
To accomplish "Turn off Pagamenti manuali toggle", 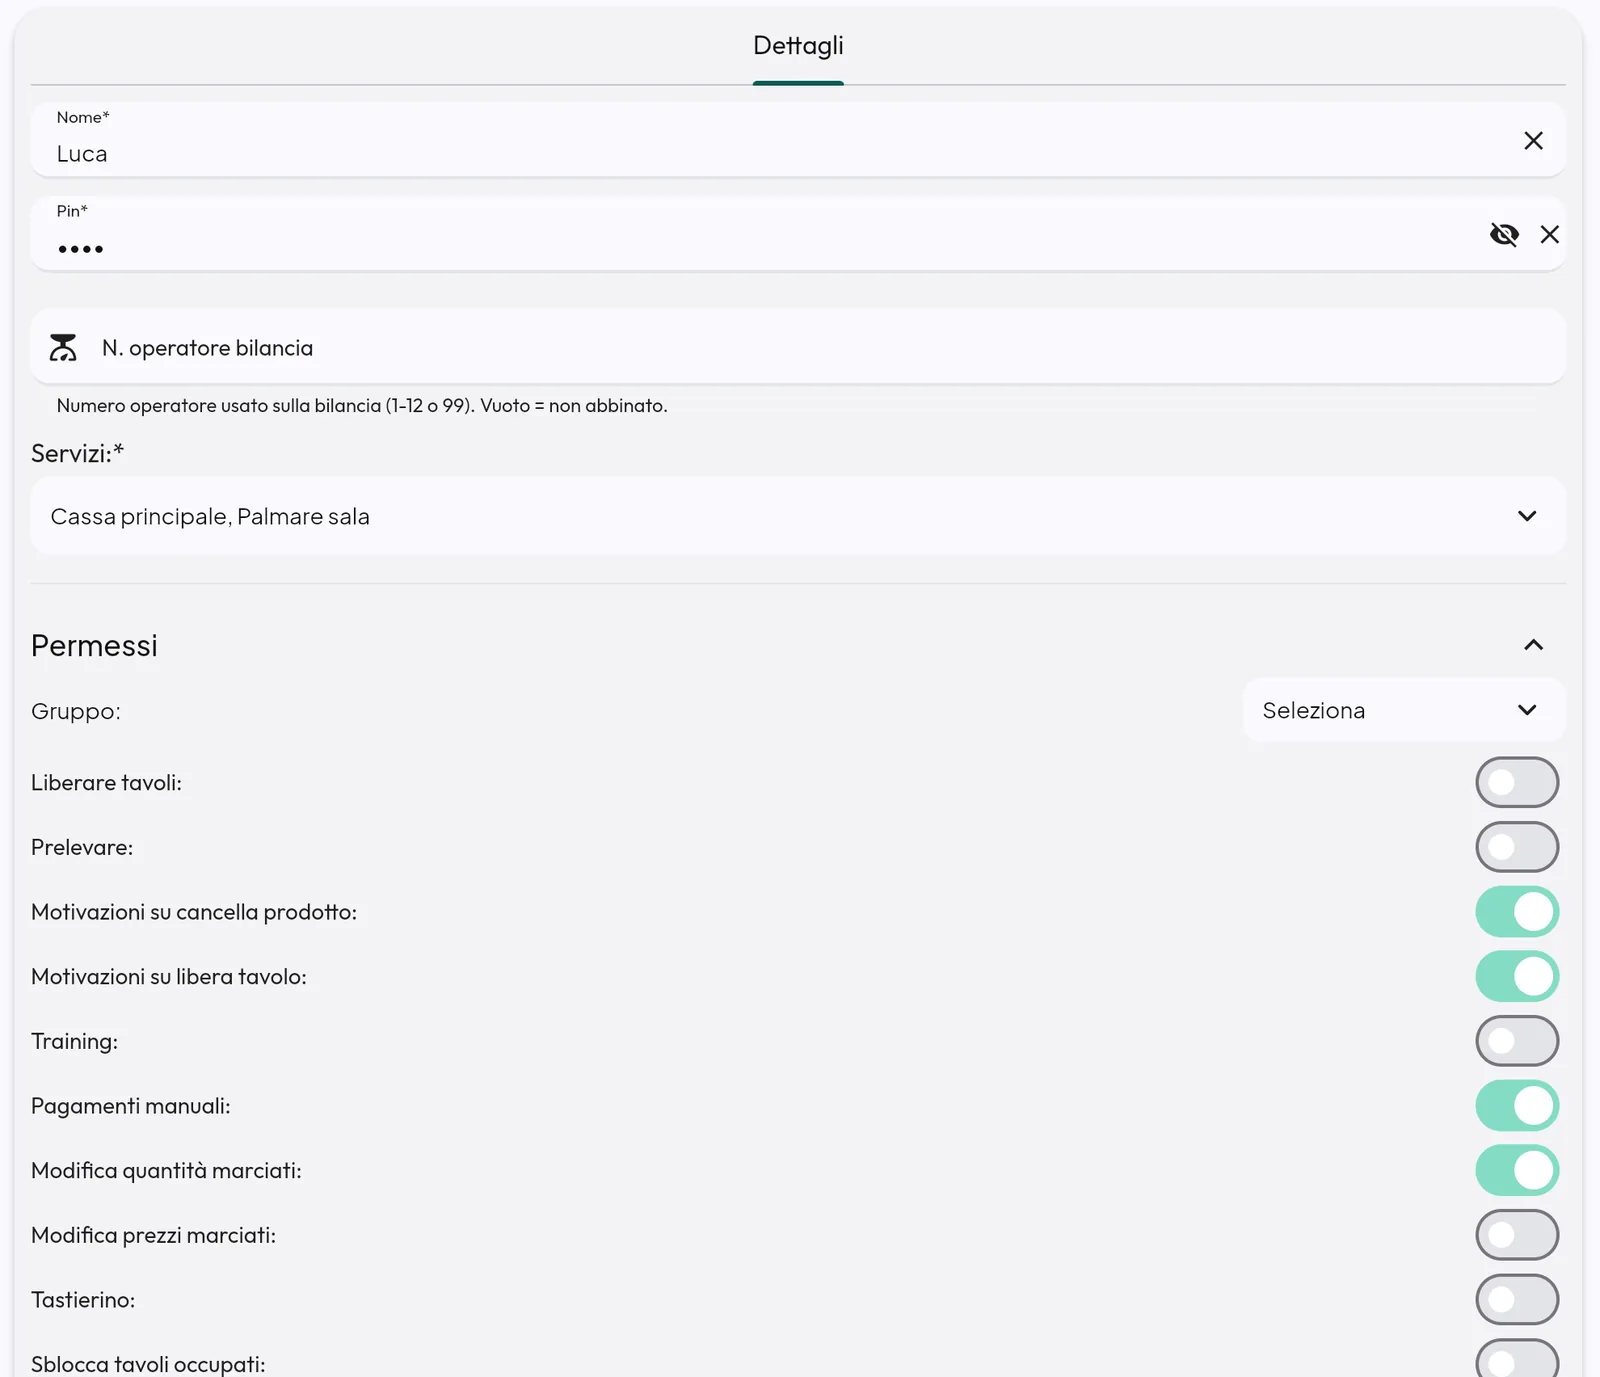I will pyautogui.click(x=1517, y=1106).
